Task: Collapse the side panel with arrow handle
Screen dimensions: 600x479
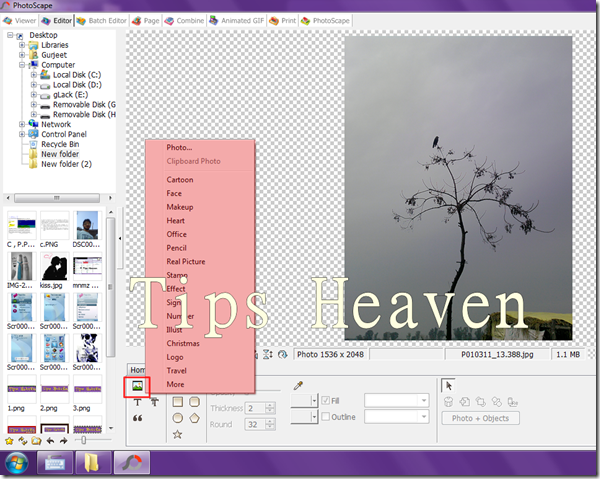Action: (x=120, y=238)
